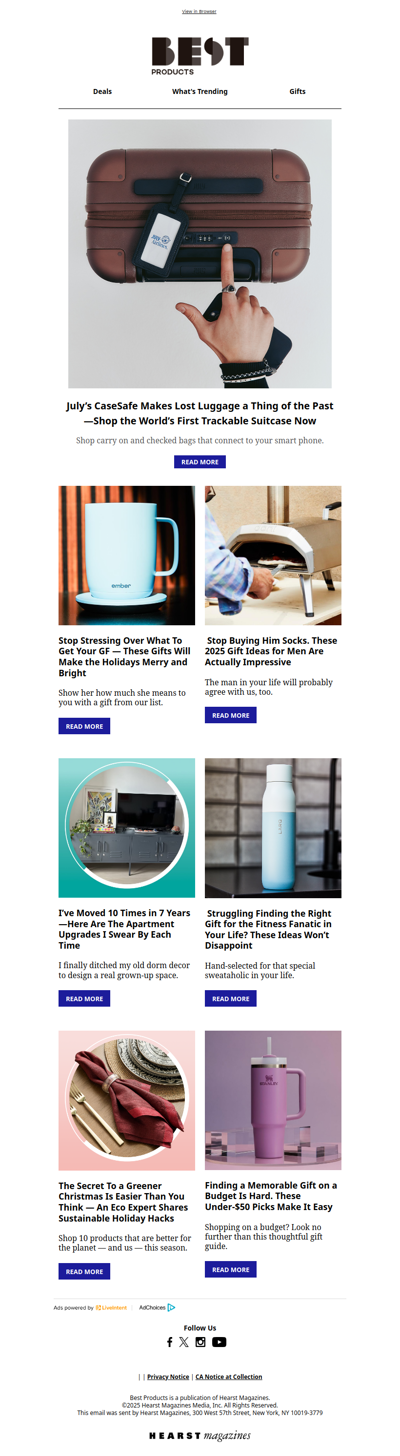Viewport: 400px width, 1456px height.
Task: Open the What's Trending navigation item
Action: coord(200,91)
